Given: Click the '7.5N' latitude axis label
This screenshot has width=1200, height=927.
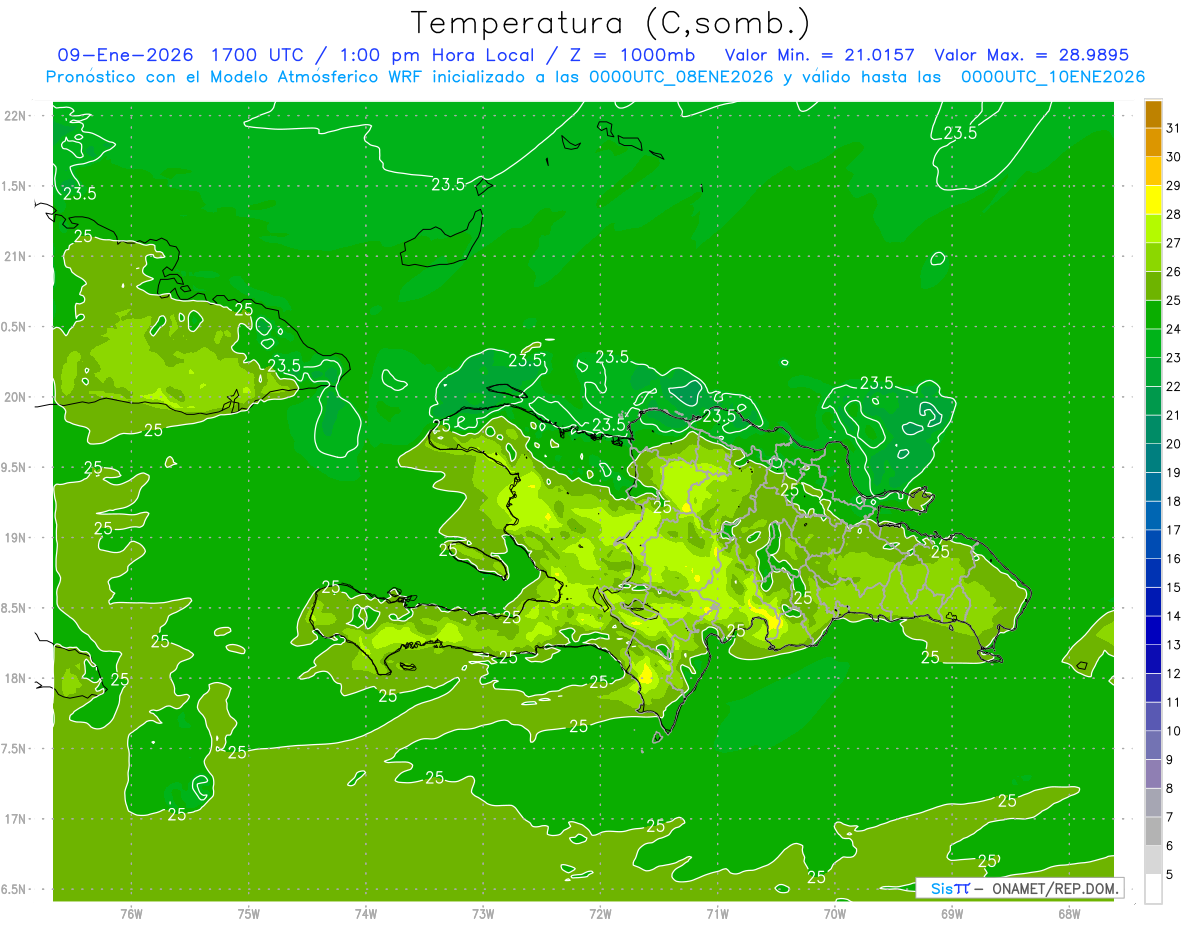Looking at the screenshot, I should (14, 750).
